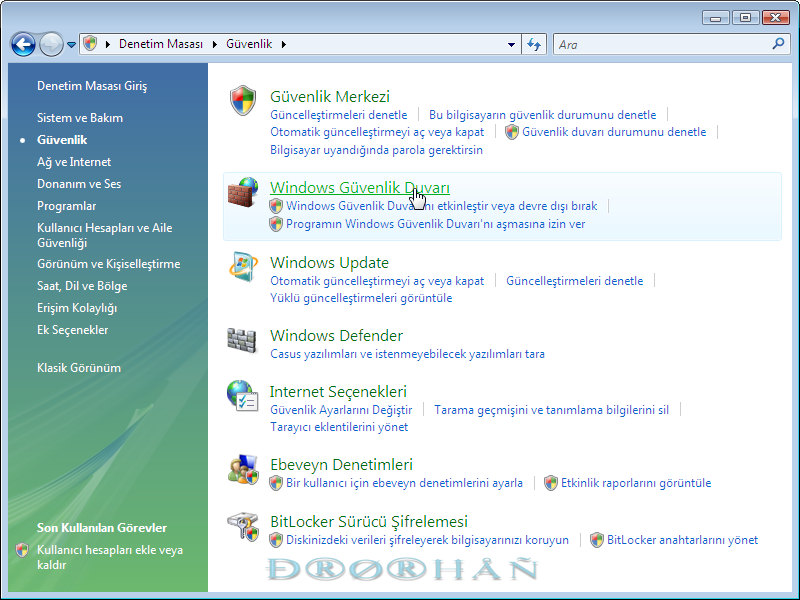
Task: Open Kullanıcı Hesapları ve Aile Güvenliği
Action: coord(105,235)
